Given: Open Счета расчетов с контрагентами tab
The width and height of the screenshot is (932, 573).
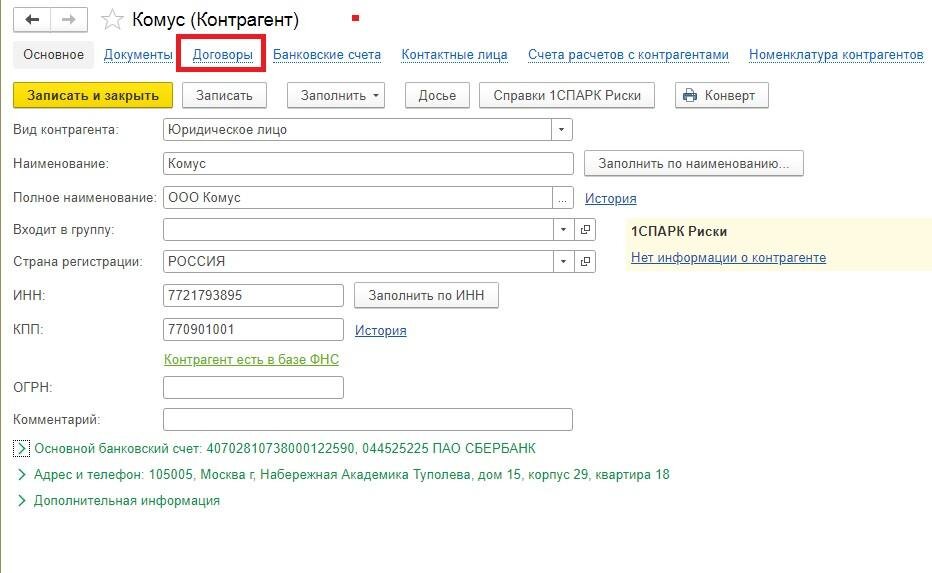Looking at the screenshot, I should [628, 55].
